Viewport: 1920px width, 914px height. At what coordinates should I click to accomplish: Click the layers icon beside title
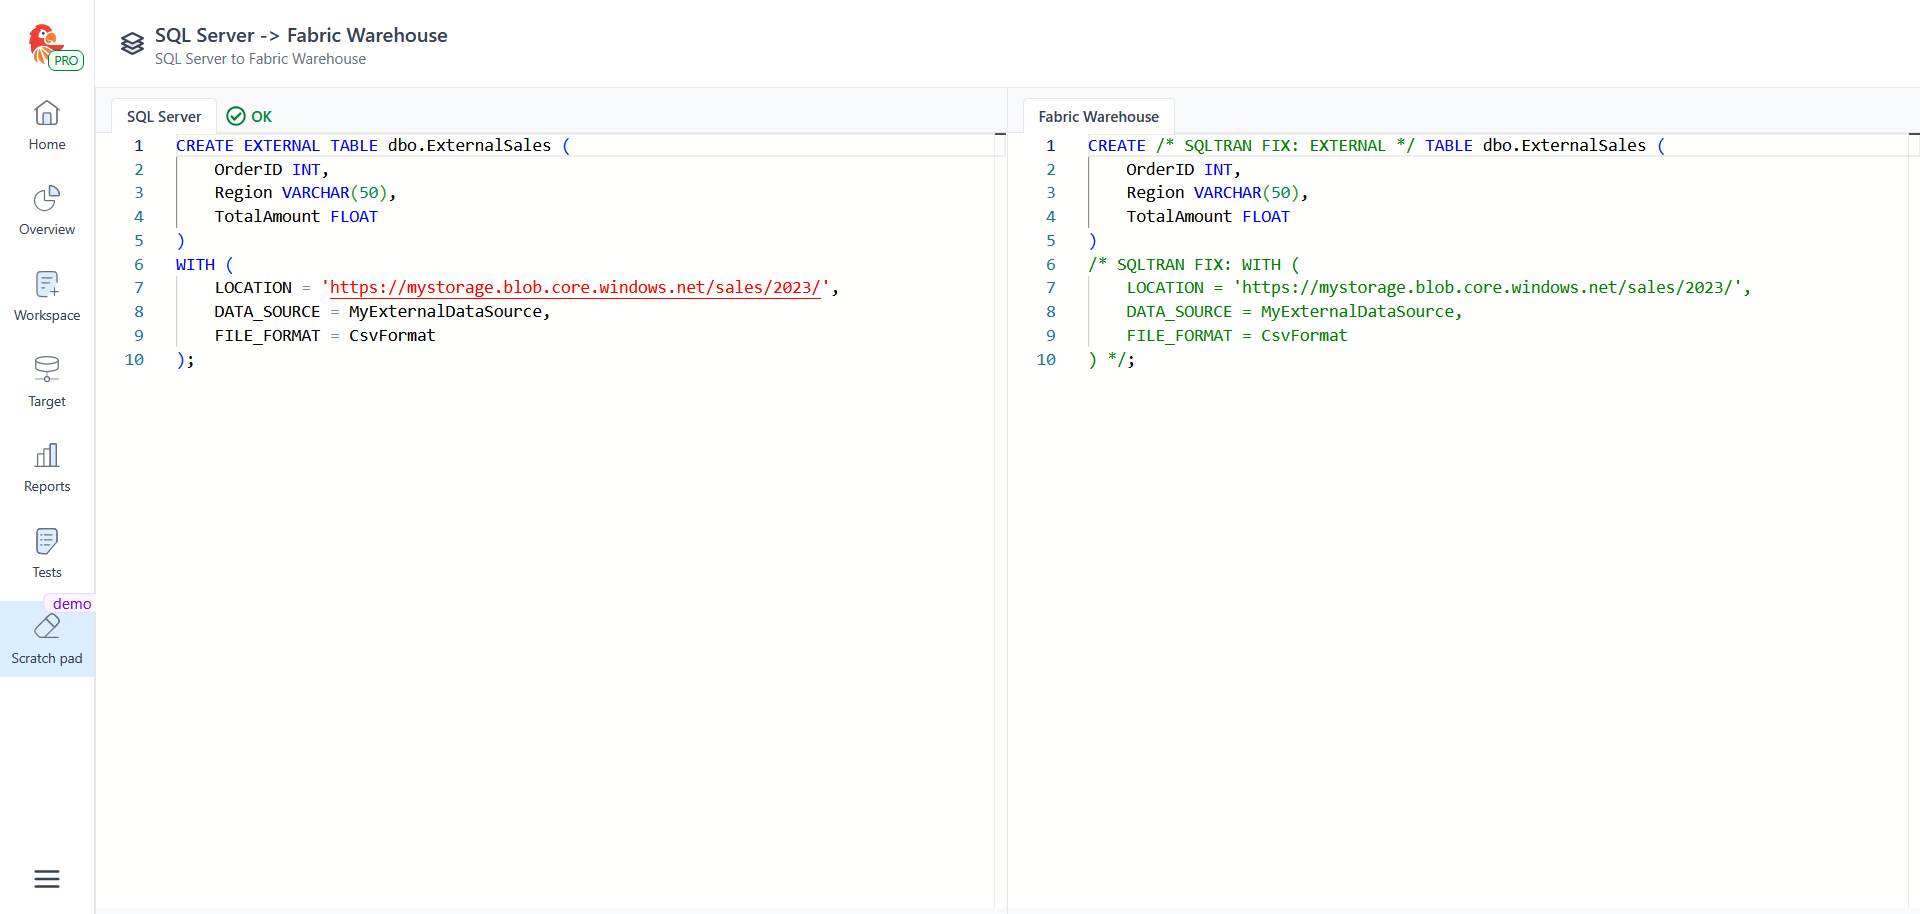(x=132, y=44)
